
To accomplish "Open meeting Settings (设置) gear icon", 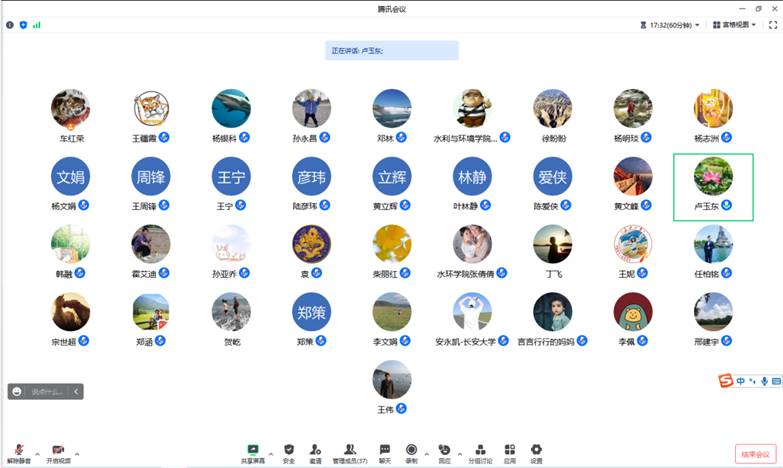I will (536, 453).
